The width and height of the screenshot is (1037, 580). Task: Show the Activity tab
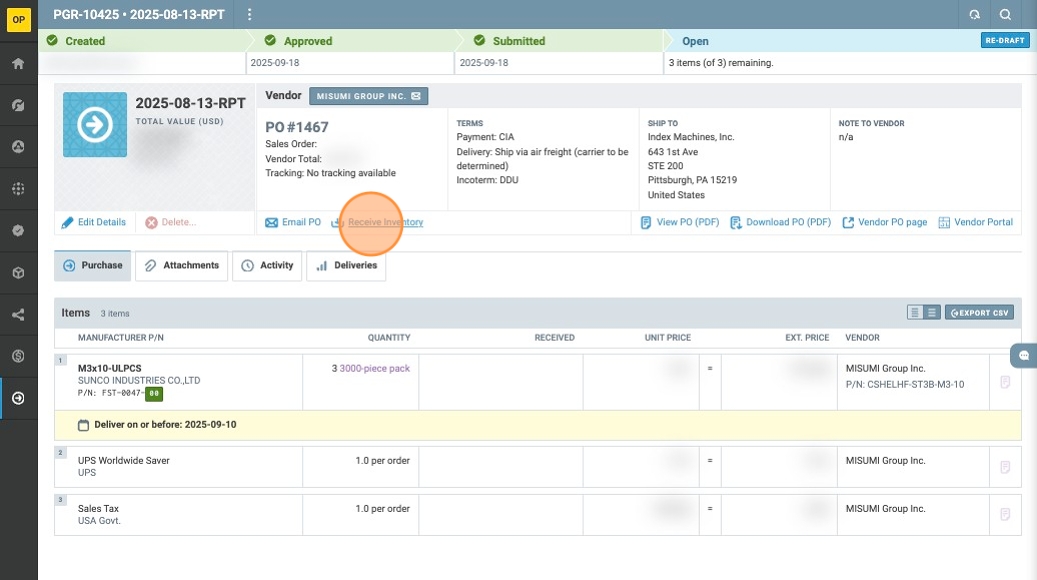[267, 266]
